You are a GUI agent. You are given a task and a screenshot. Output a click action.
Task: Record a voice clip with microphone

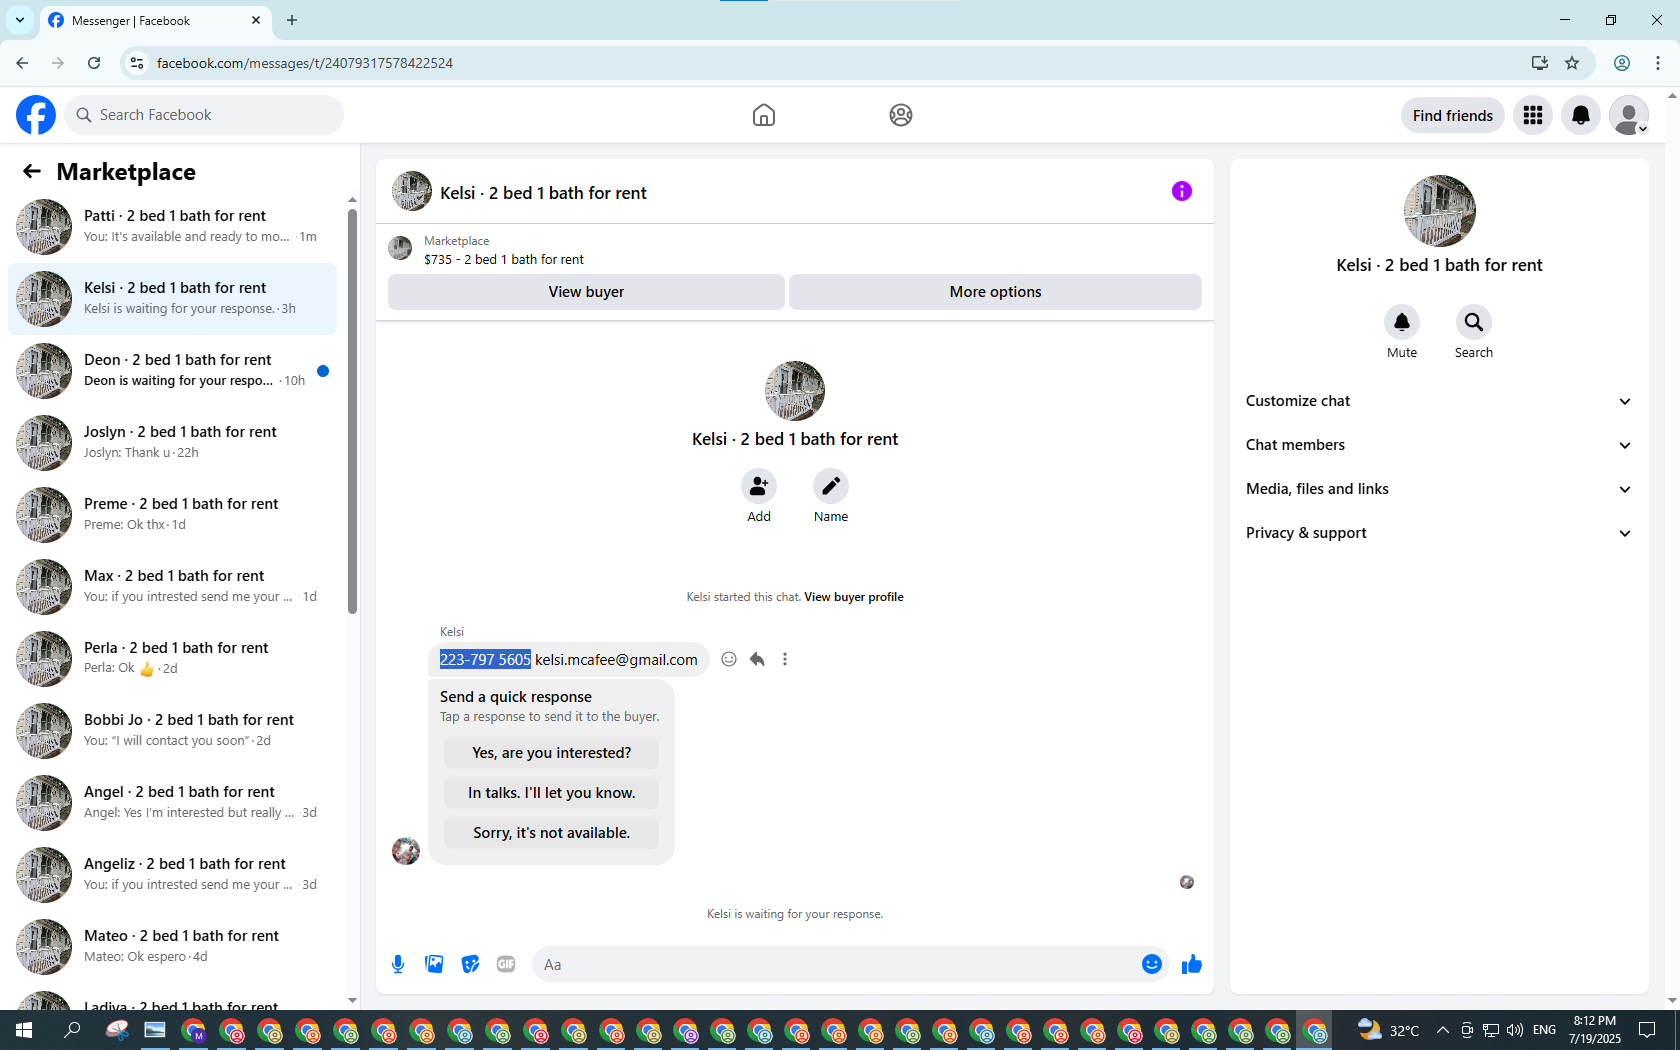[x=398, y=964]
